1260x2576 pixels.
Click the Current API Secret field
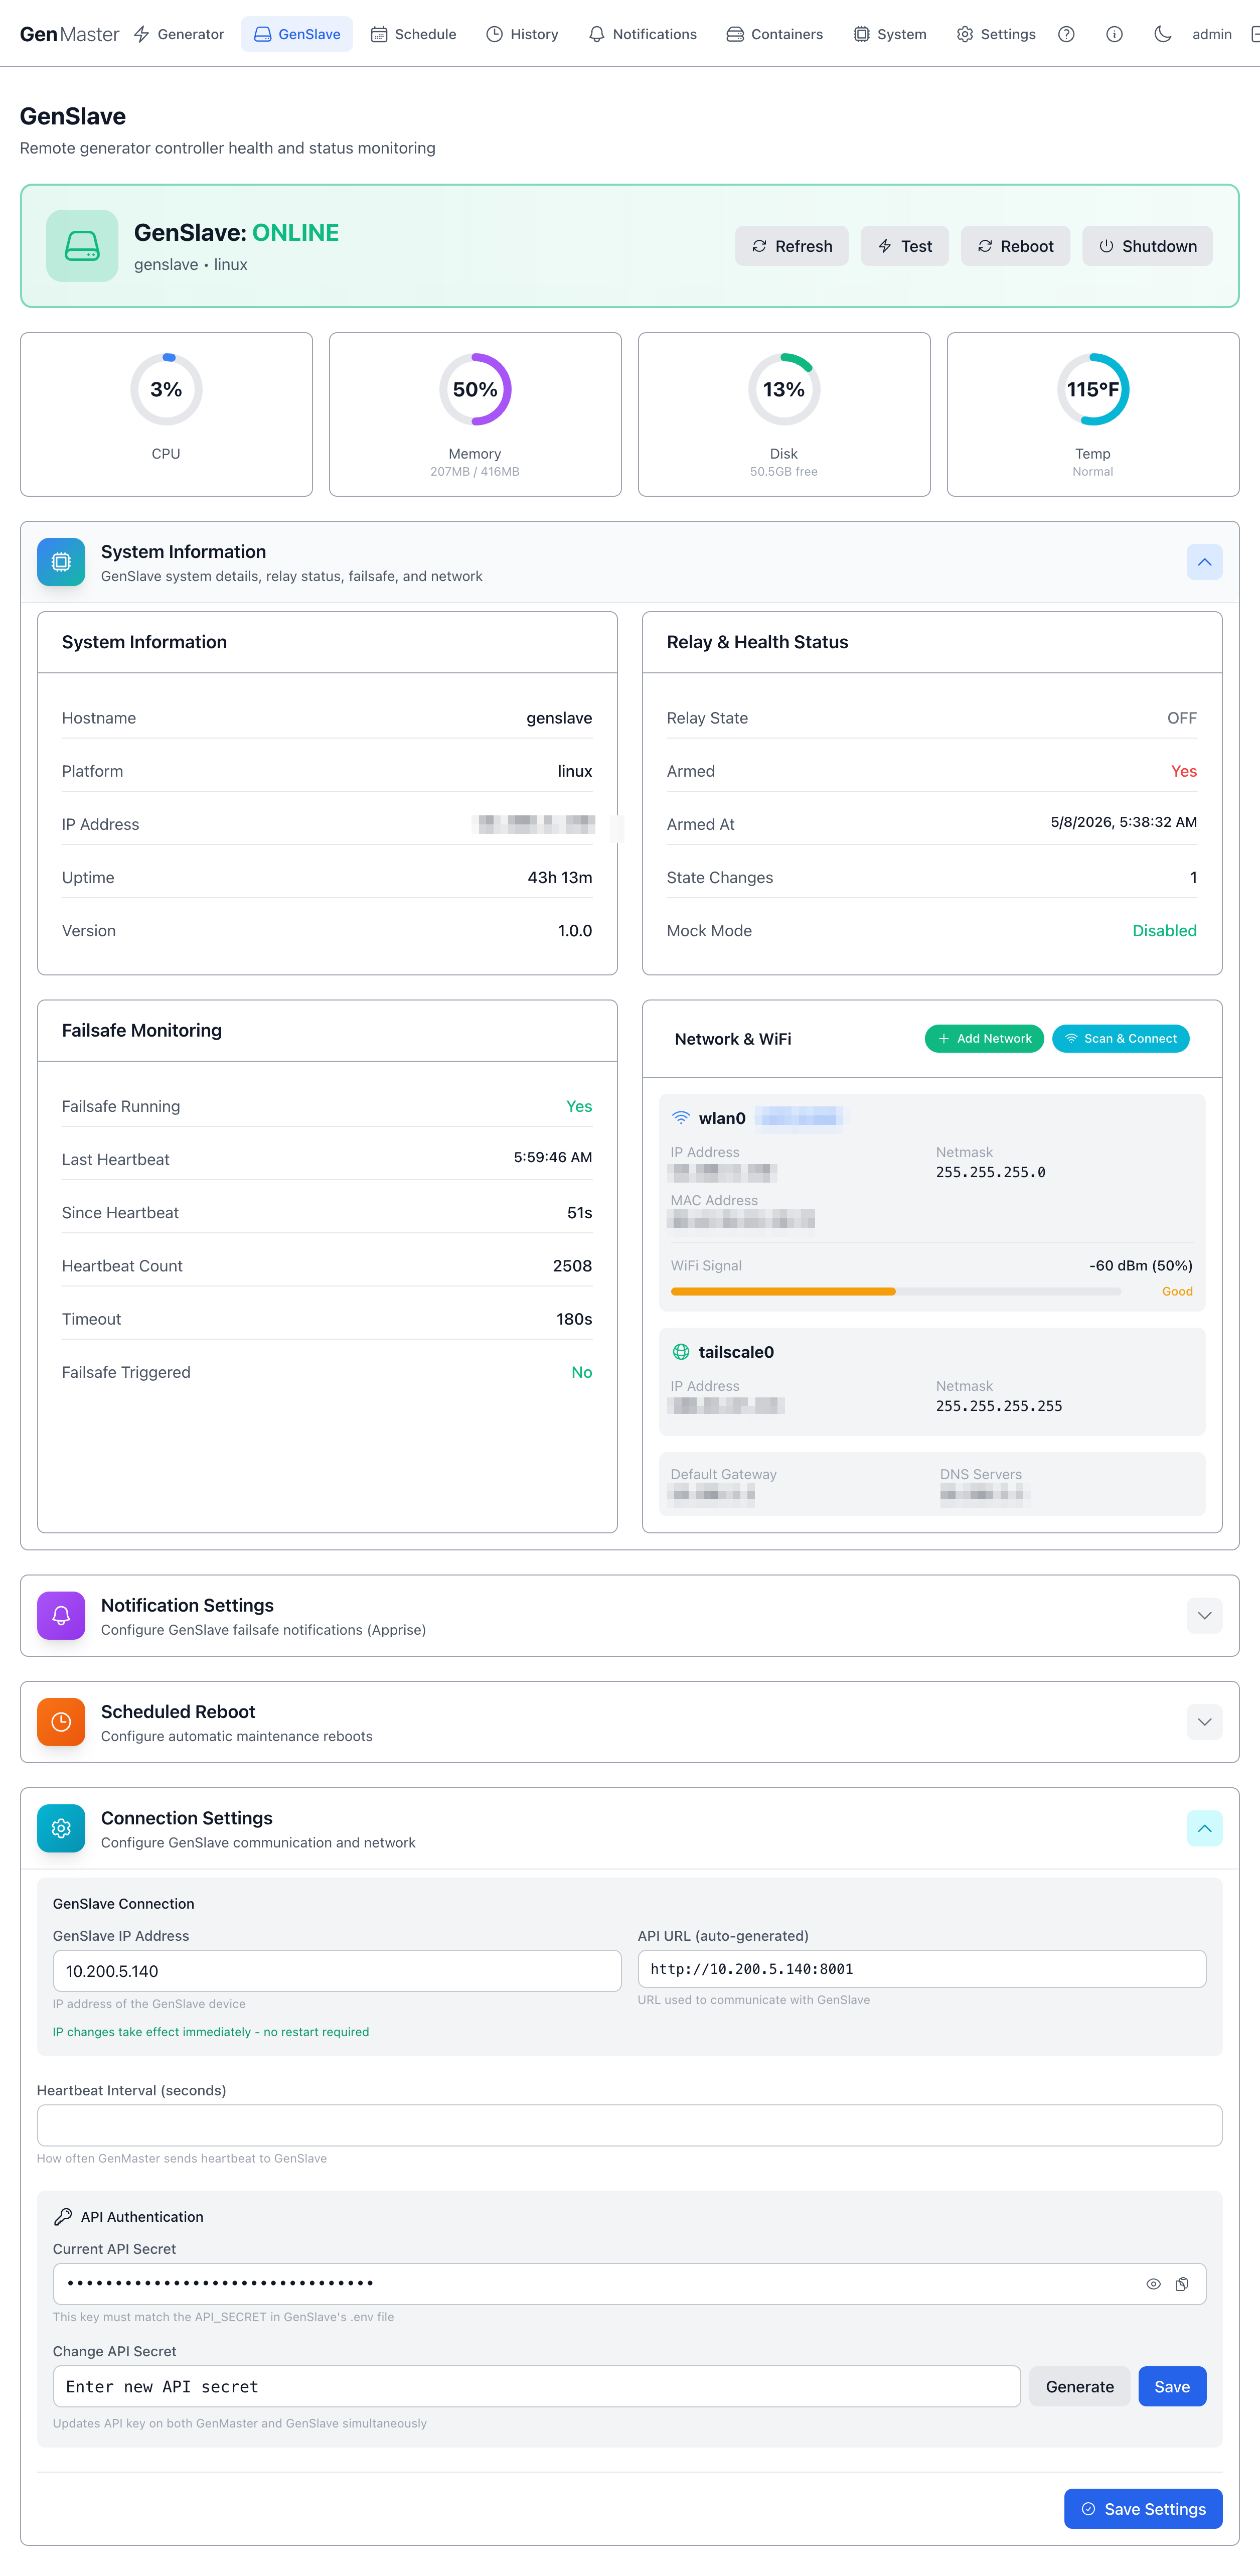tap(630, 2284)
